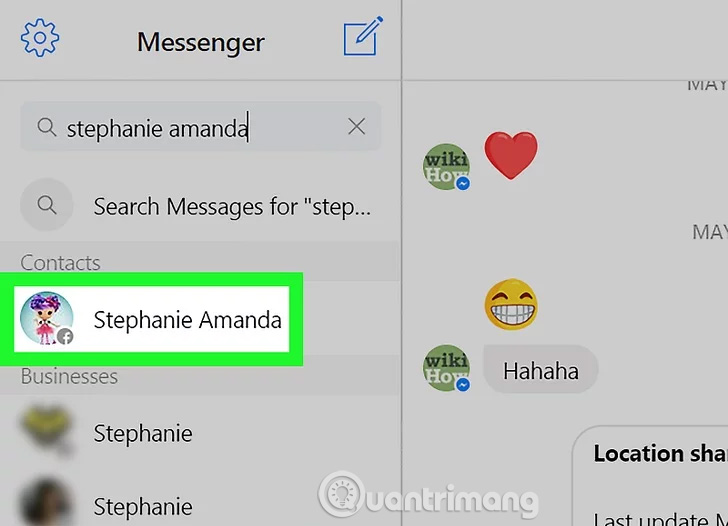Click the Facebook badge on Stephanie Amanda's avatar
The image size is (728, 526).
click(x=65, y=336)
